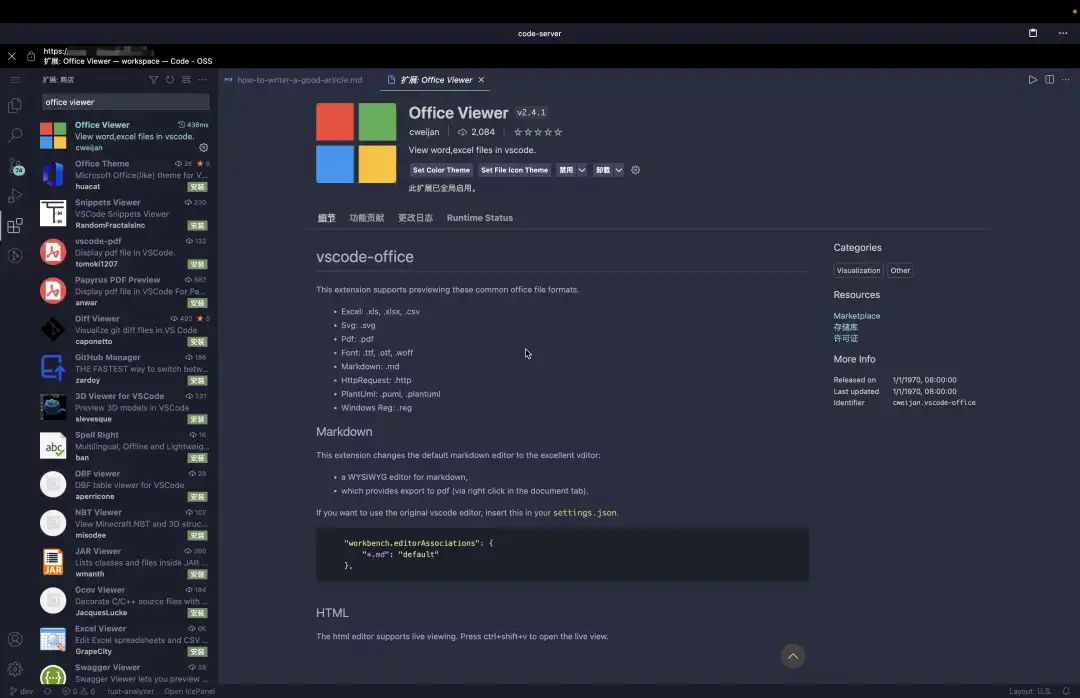
Task: Select the Visualization category tag
Action: (x=858, y=270)
